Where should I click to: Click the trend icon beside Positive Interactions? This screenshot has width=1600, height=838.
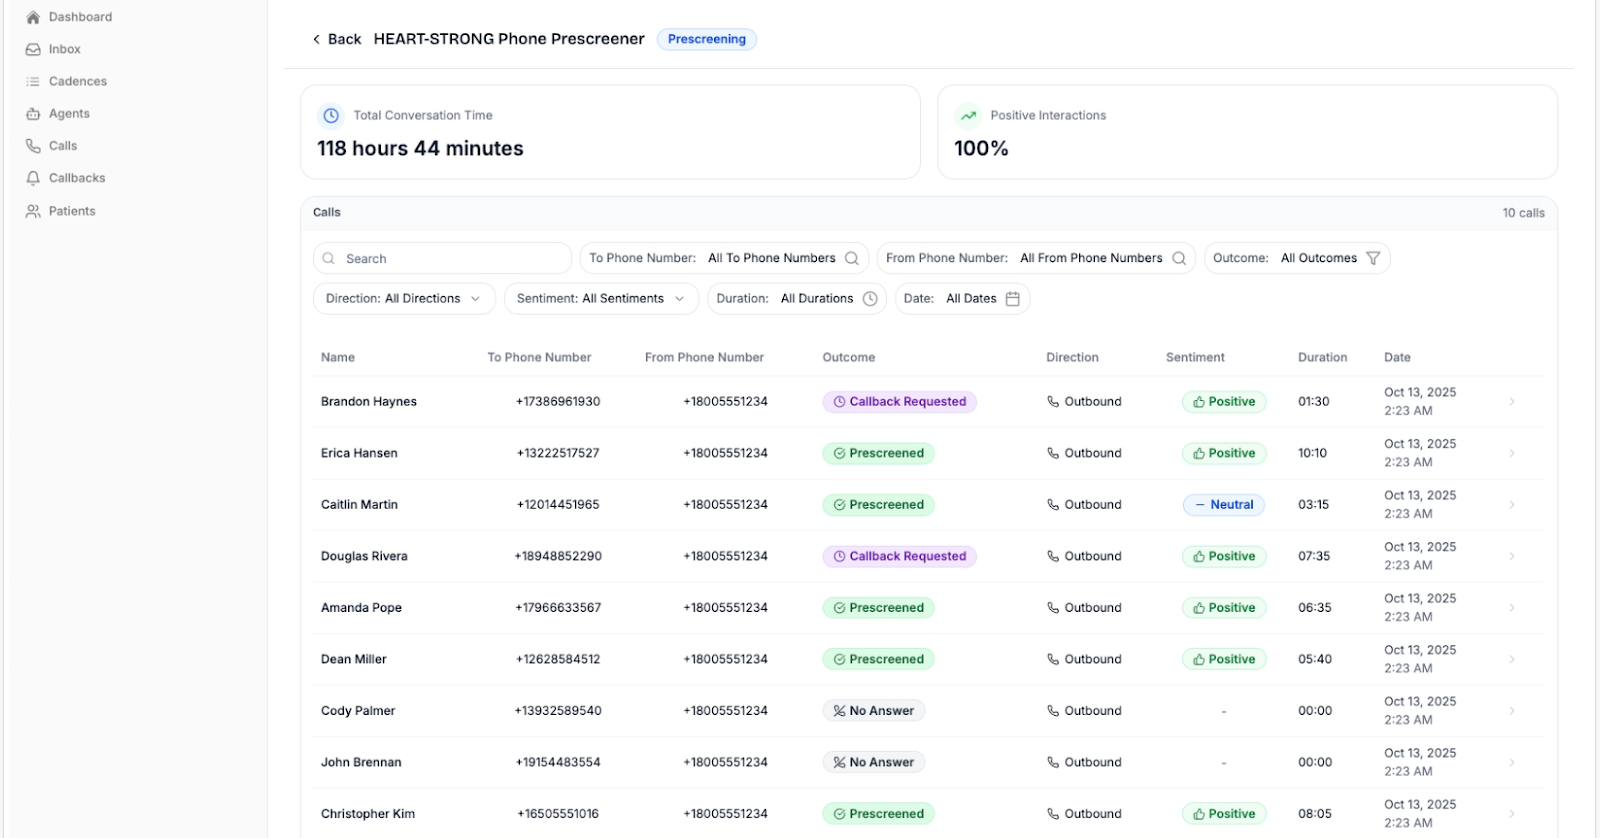coord(968,116)
